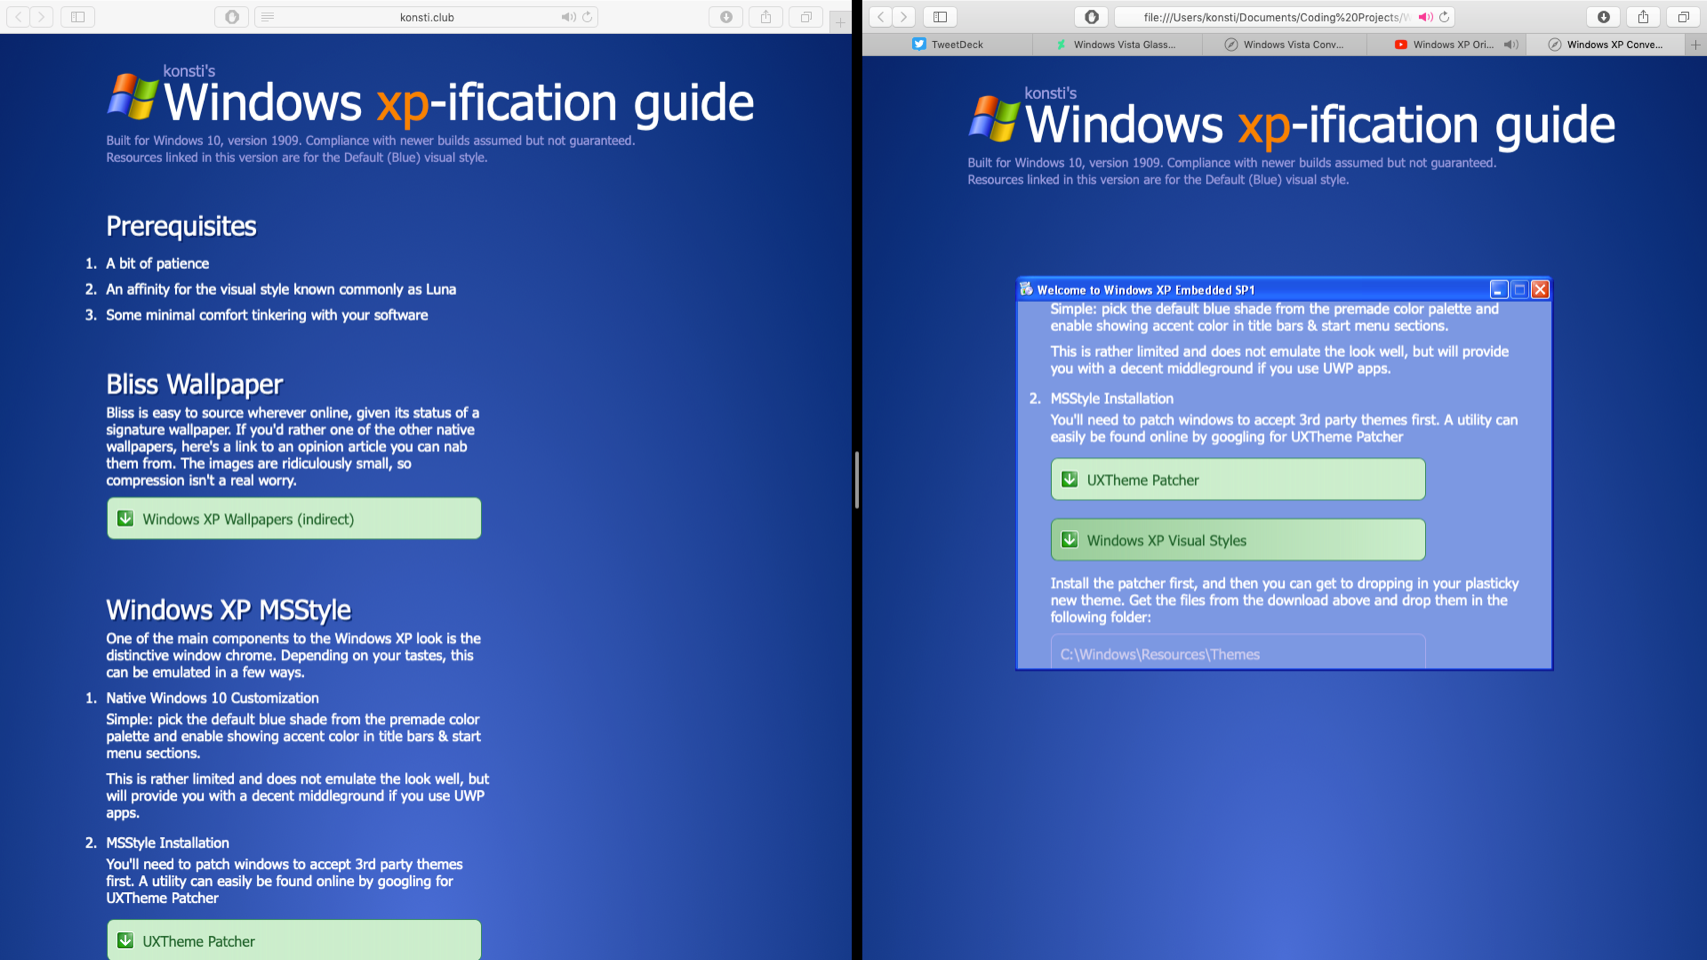1707x960 pixels.
Task: Click Windows XP Visual Styles download
Action: [x=1237, y=540]
